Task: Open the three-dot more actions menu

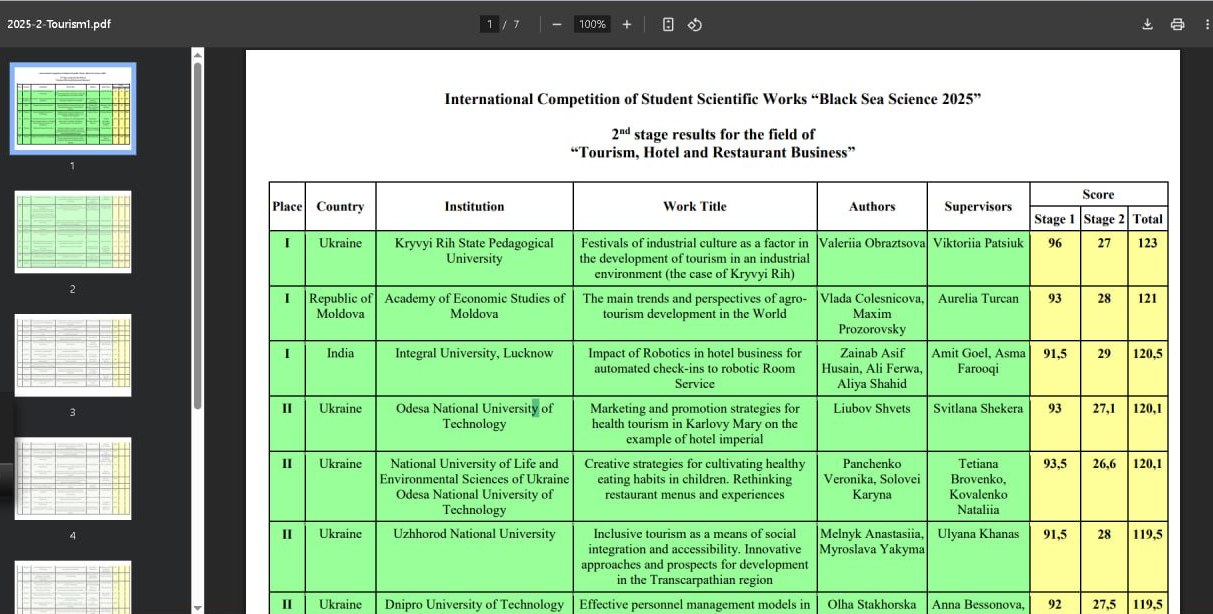Action: [1206, 24]
